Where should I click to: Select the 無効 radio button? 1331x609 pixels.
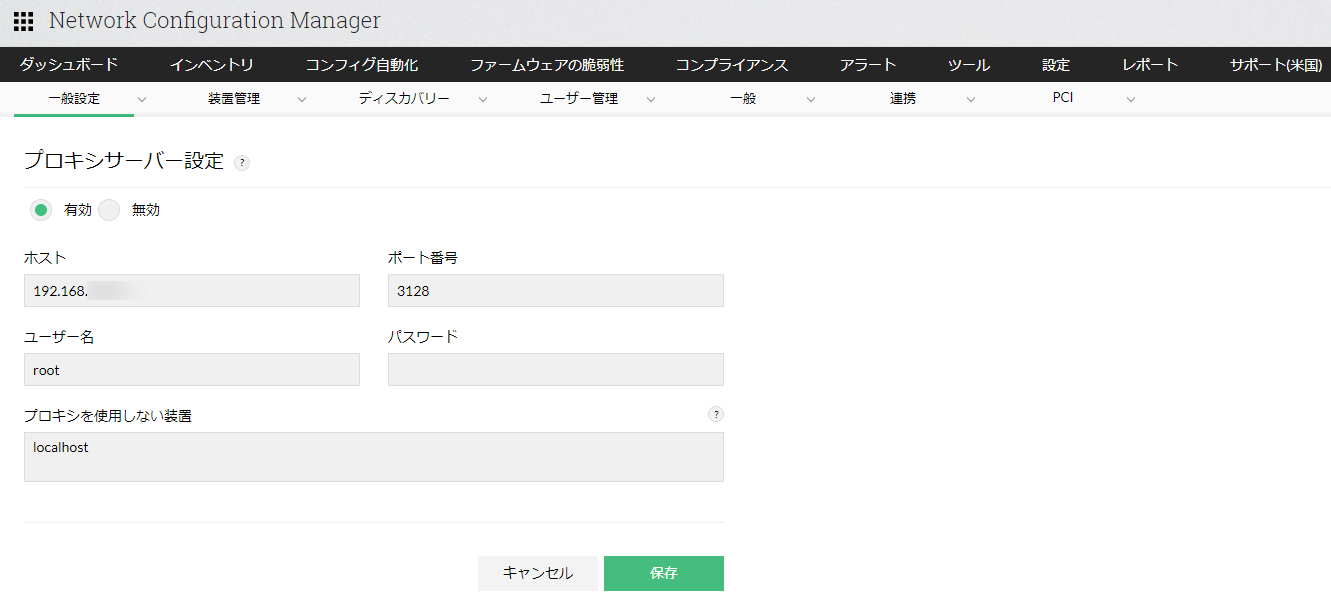click(109, 210)
